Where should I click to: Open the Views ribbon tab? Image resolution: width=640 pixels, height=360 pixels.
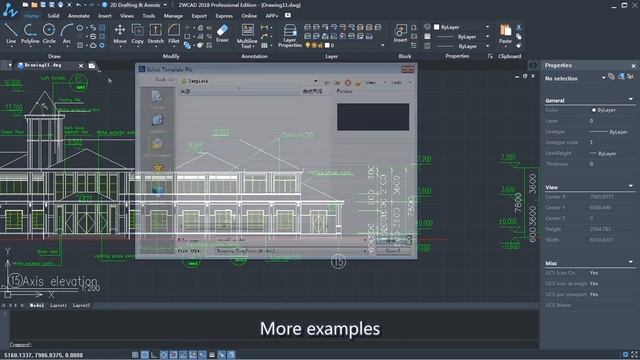tap(127, 16)
